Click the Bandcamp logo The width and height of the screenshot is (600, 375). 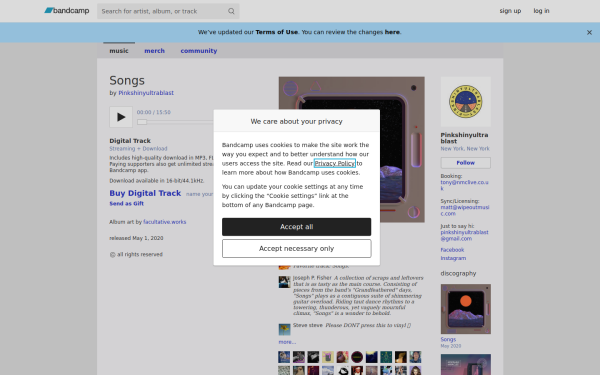coord(67,11)
